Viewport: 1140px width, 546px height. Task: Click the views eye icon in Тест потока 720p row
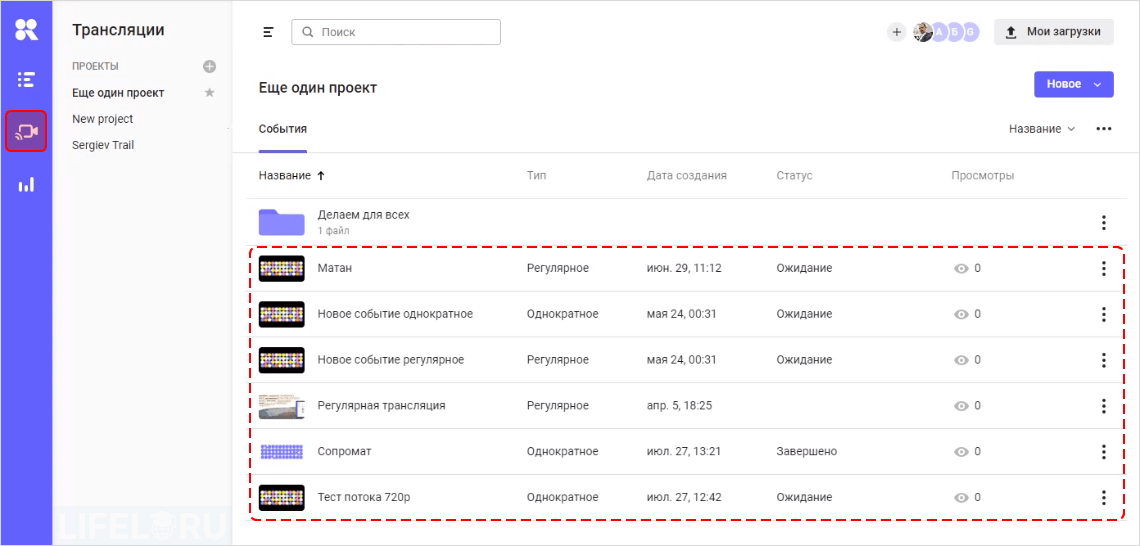[x=962, y=497]
